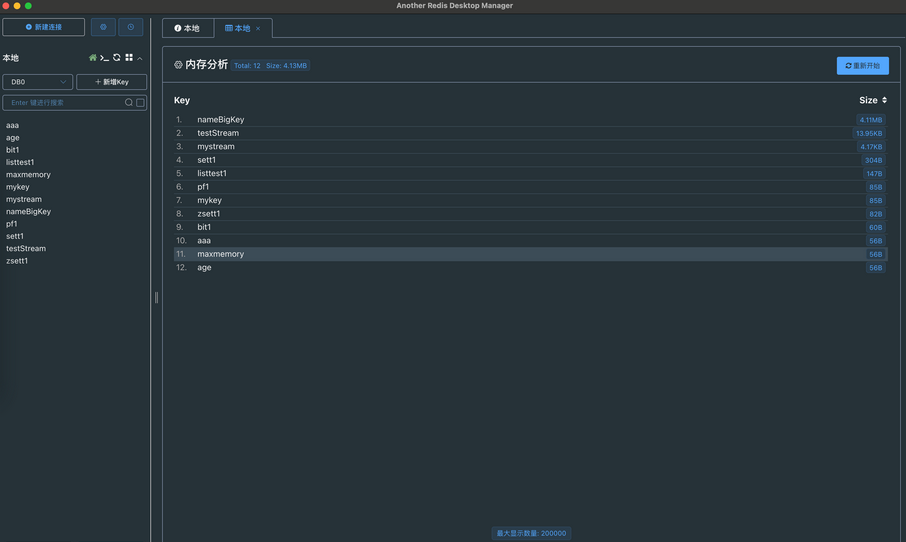The width and height of the screenshot is (906, 542).
Task: Open the grid menu icon for 本地
Action: (x=129, y=58)
